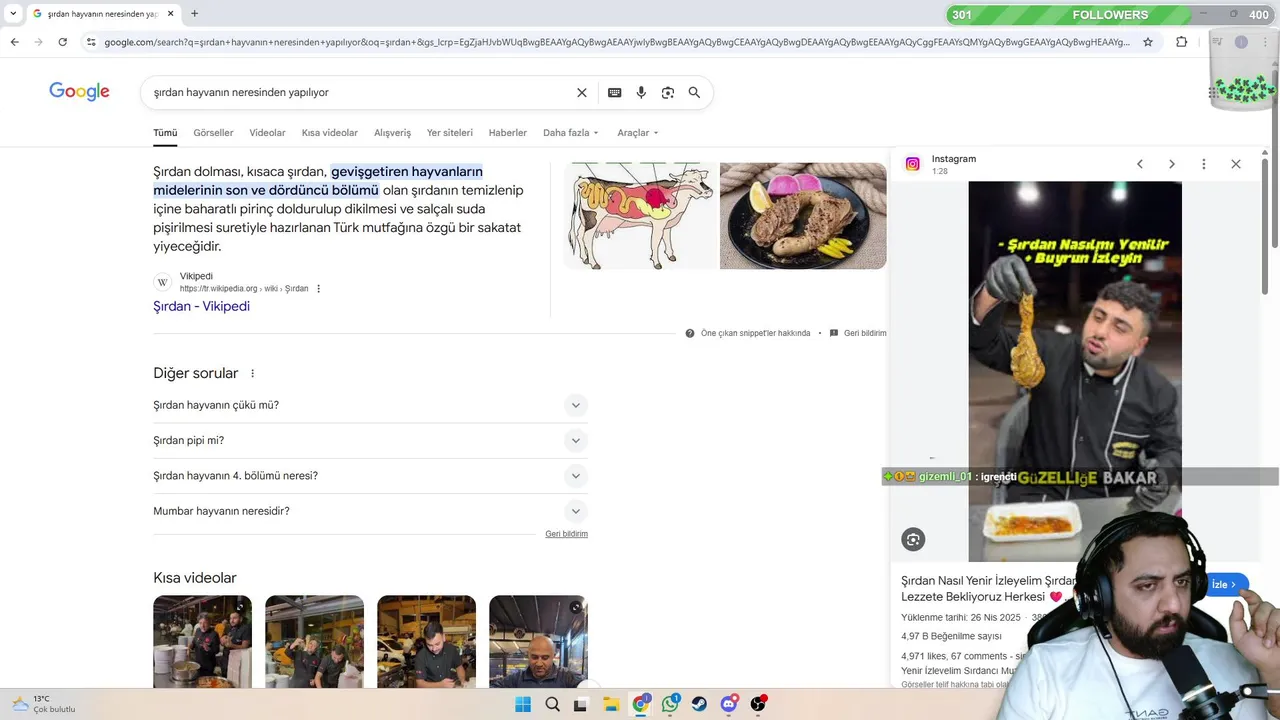Image resolution: width=1280 pixels, height=720 pixels.
Task: Open the Instagram panel three-dot menu
Action: [1203, 164]
